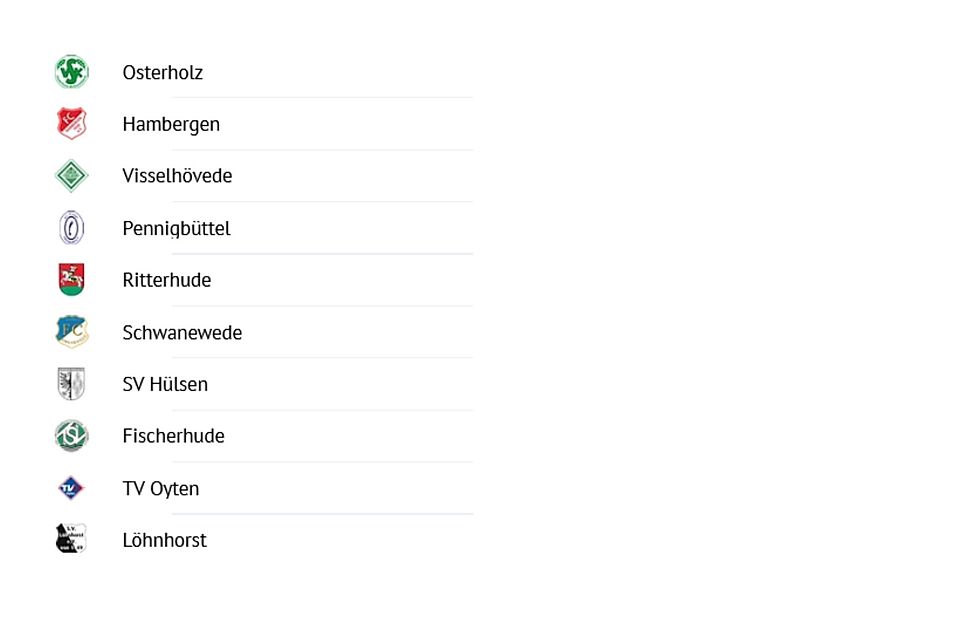Click the Schwanewede FC crest icon

click(71, 332)
